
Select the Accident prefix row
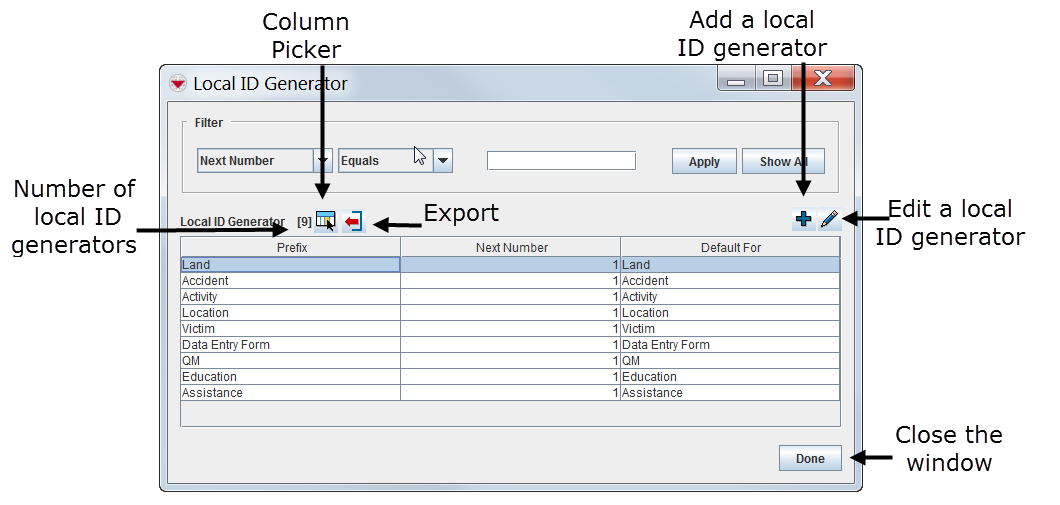pyautogui.click(x=290, y=281)
